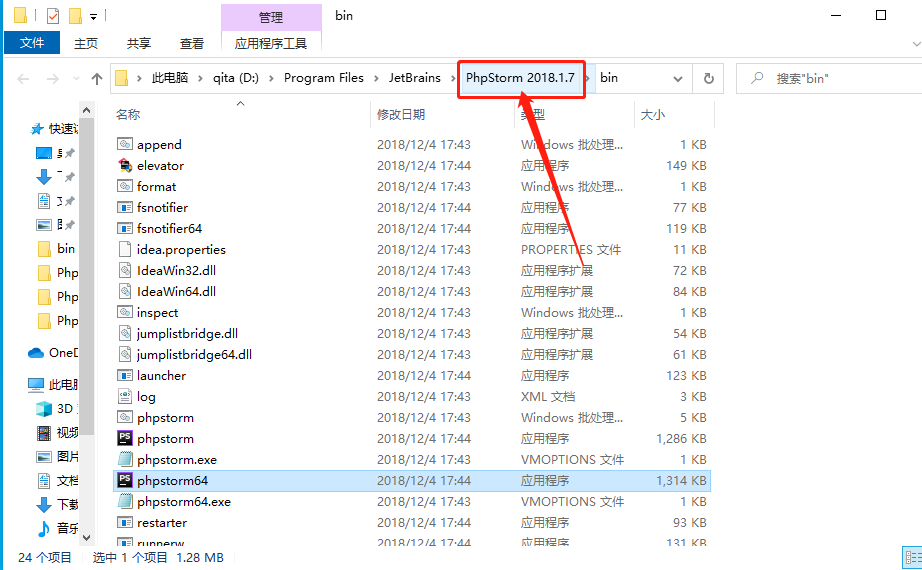Select the phpstorm Windows batch file row
Screen dimensions: 922x570
point(412,418)
